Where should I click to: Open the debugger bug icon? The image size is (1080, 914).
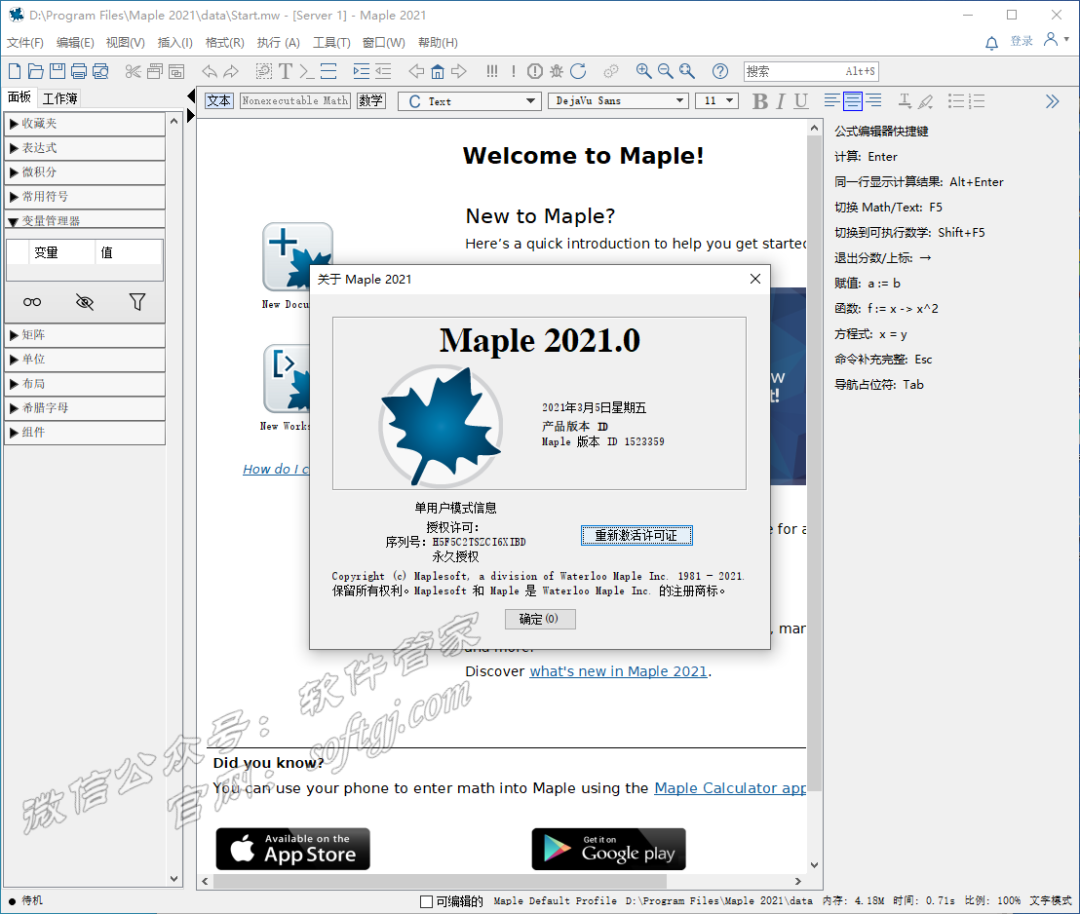pyautogui.click(x=557, y=71)
